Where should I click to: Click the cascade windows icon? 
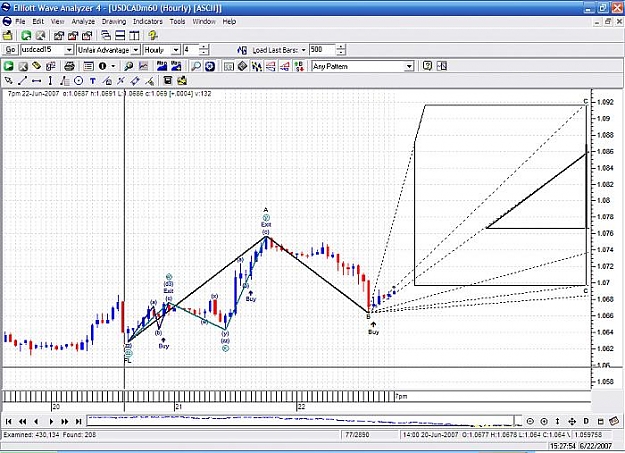(x=106, y=35)
